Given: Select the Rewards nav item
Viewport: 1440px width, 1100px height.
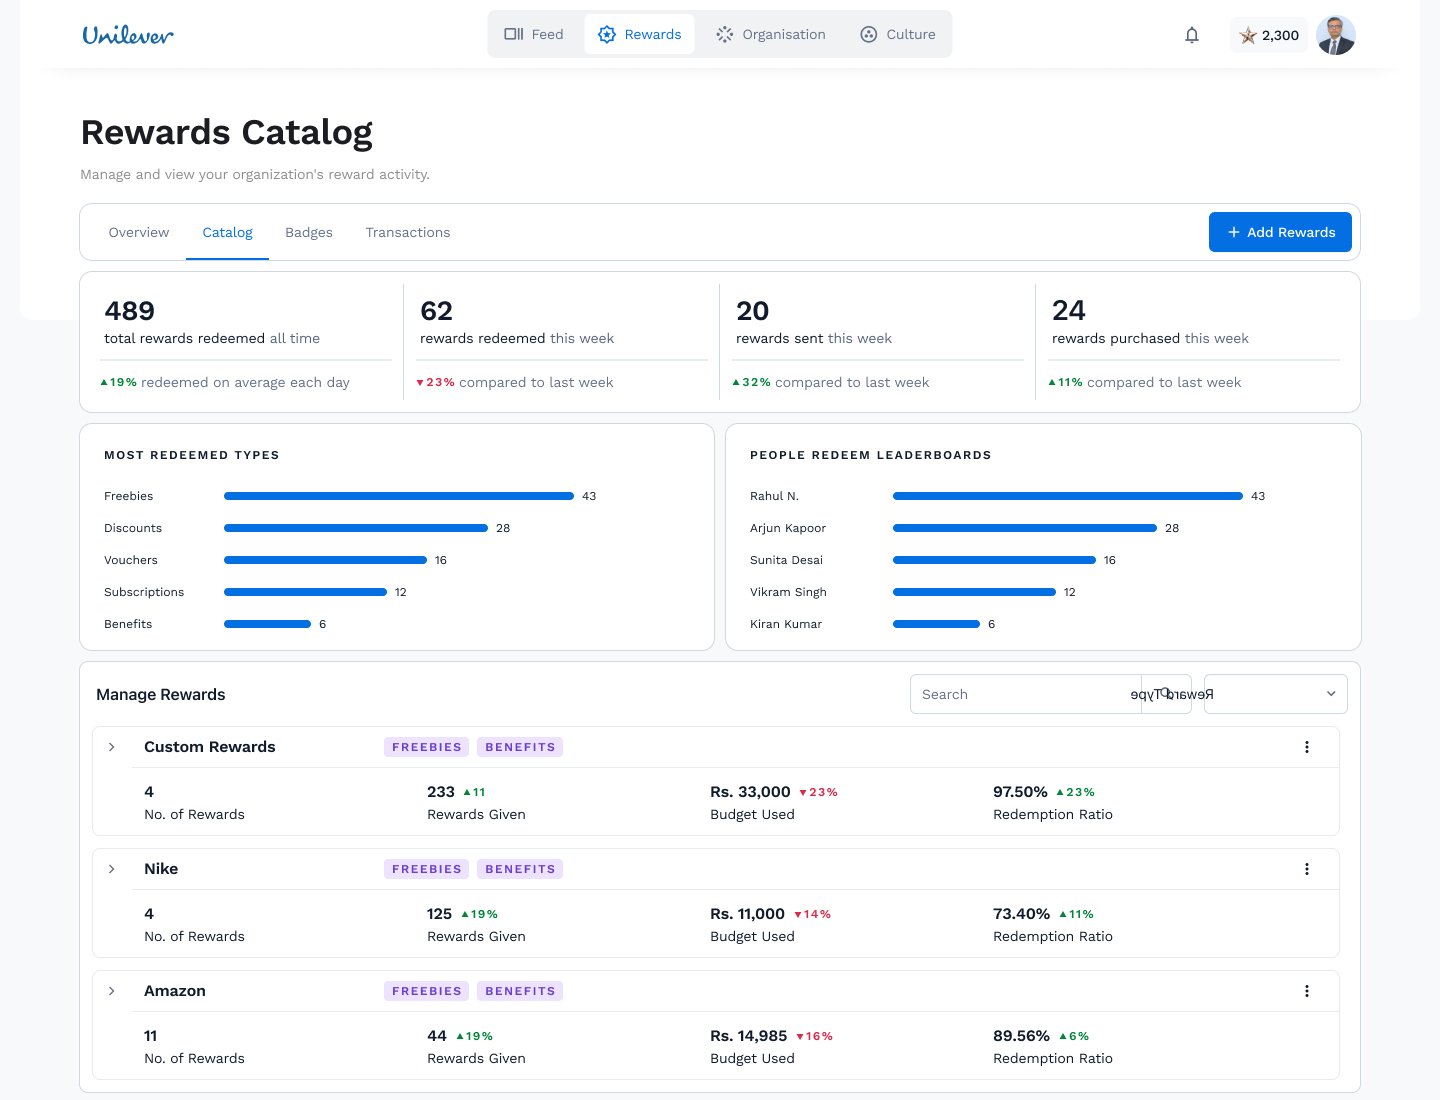Looking at the screenshot, I should [x=640, y=34].
